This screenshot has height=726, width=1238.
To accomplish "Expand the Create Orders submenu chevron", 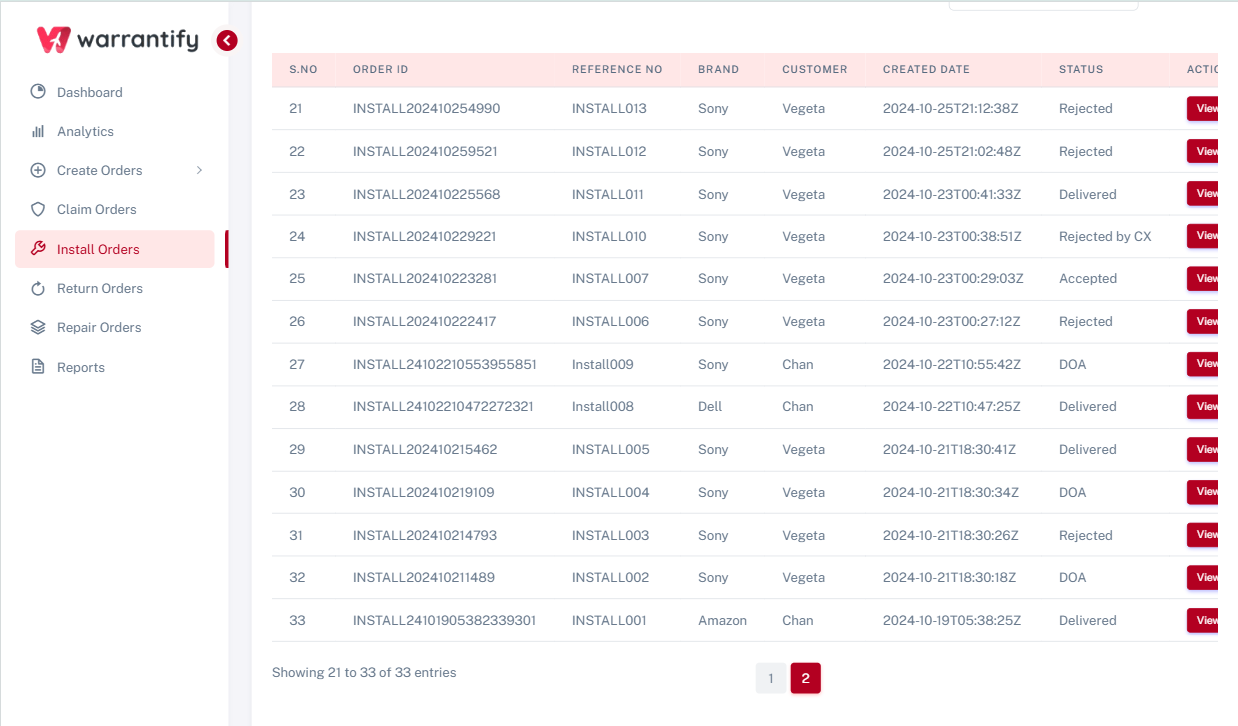I will pyautogui.click(x=199, y=170).
